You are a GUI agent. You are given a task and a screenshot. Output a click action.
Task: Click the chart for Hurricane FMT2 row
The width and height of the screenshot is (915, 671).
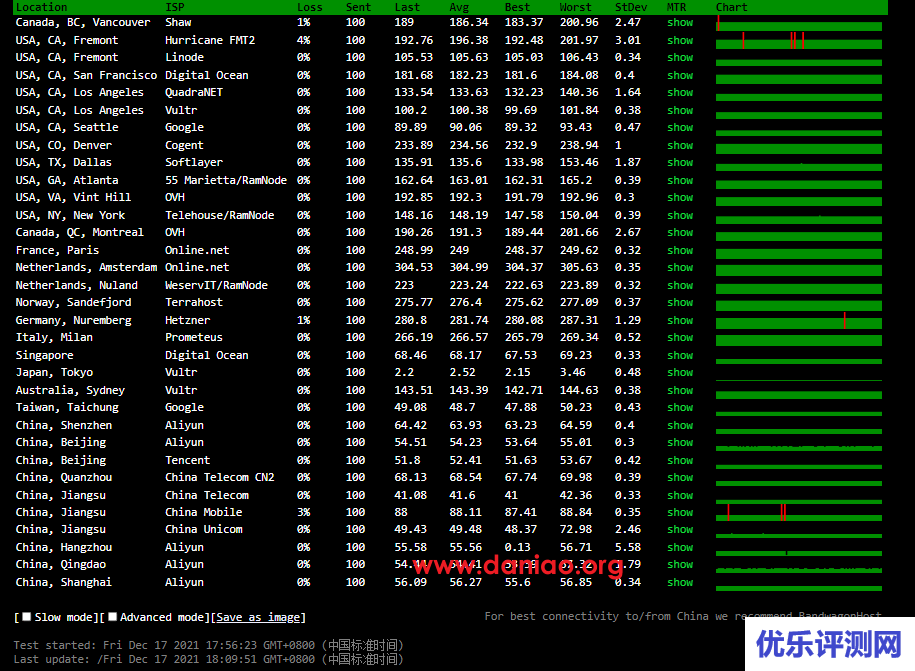pyautogui.click(x=799, y=40)
